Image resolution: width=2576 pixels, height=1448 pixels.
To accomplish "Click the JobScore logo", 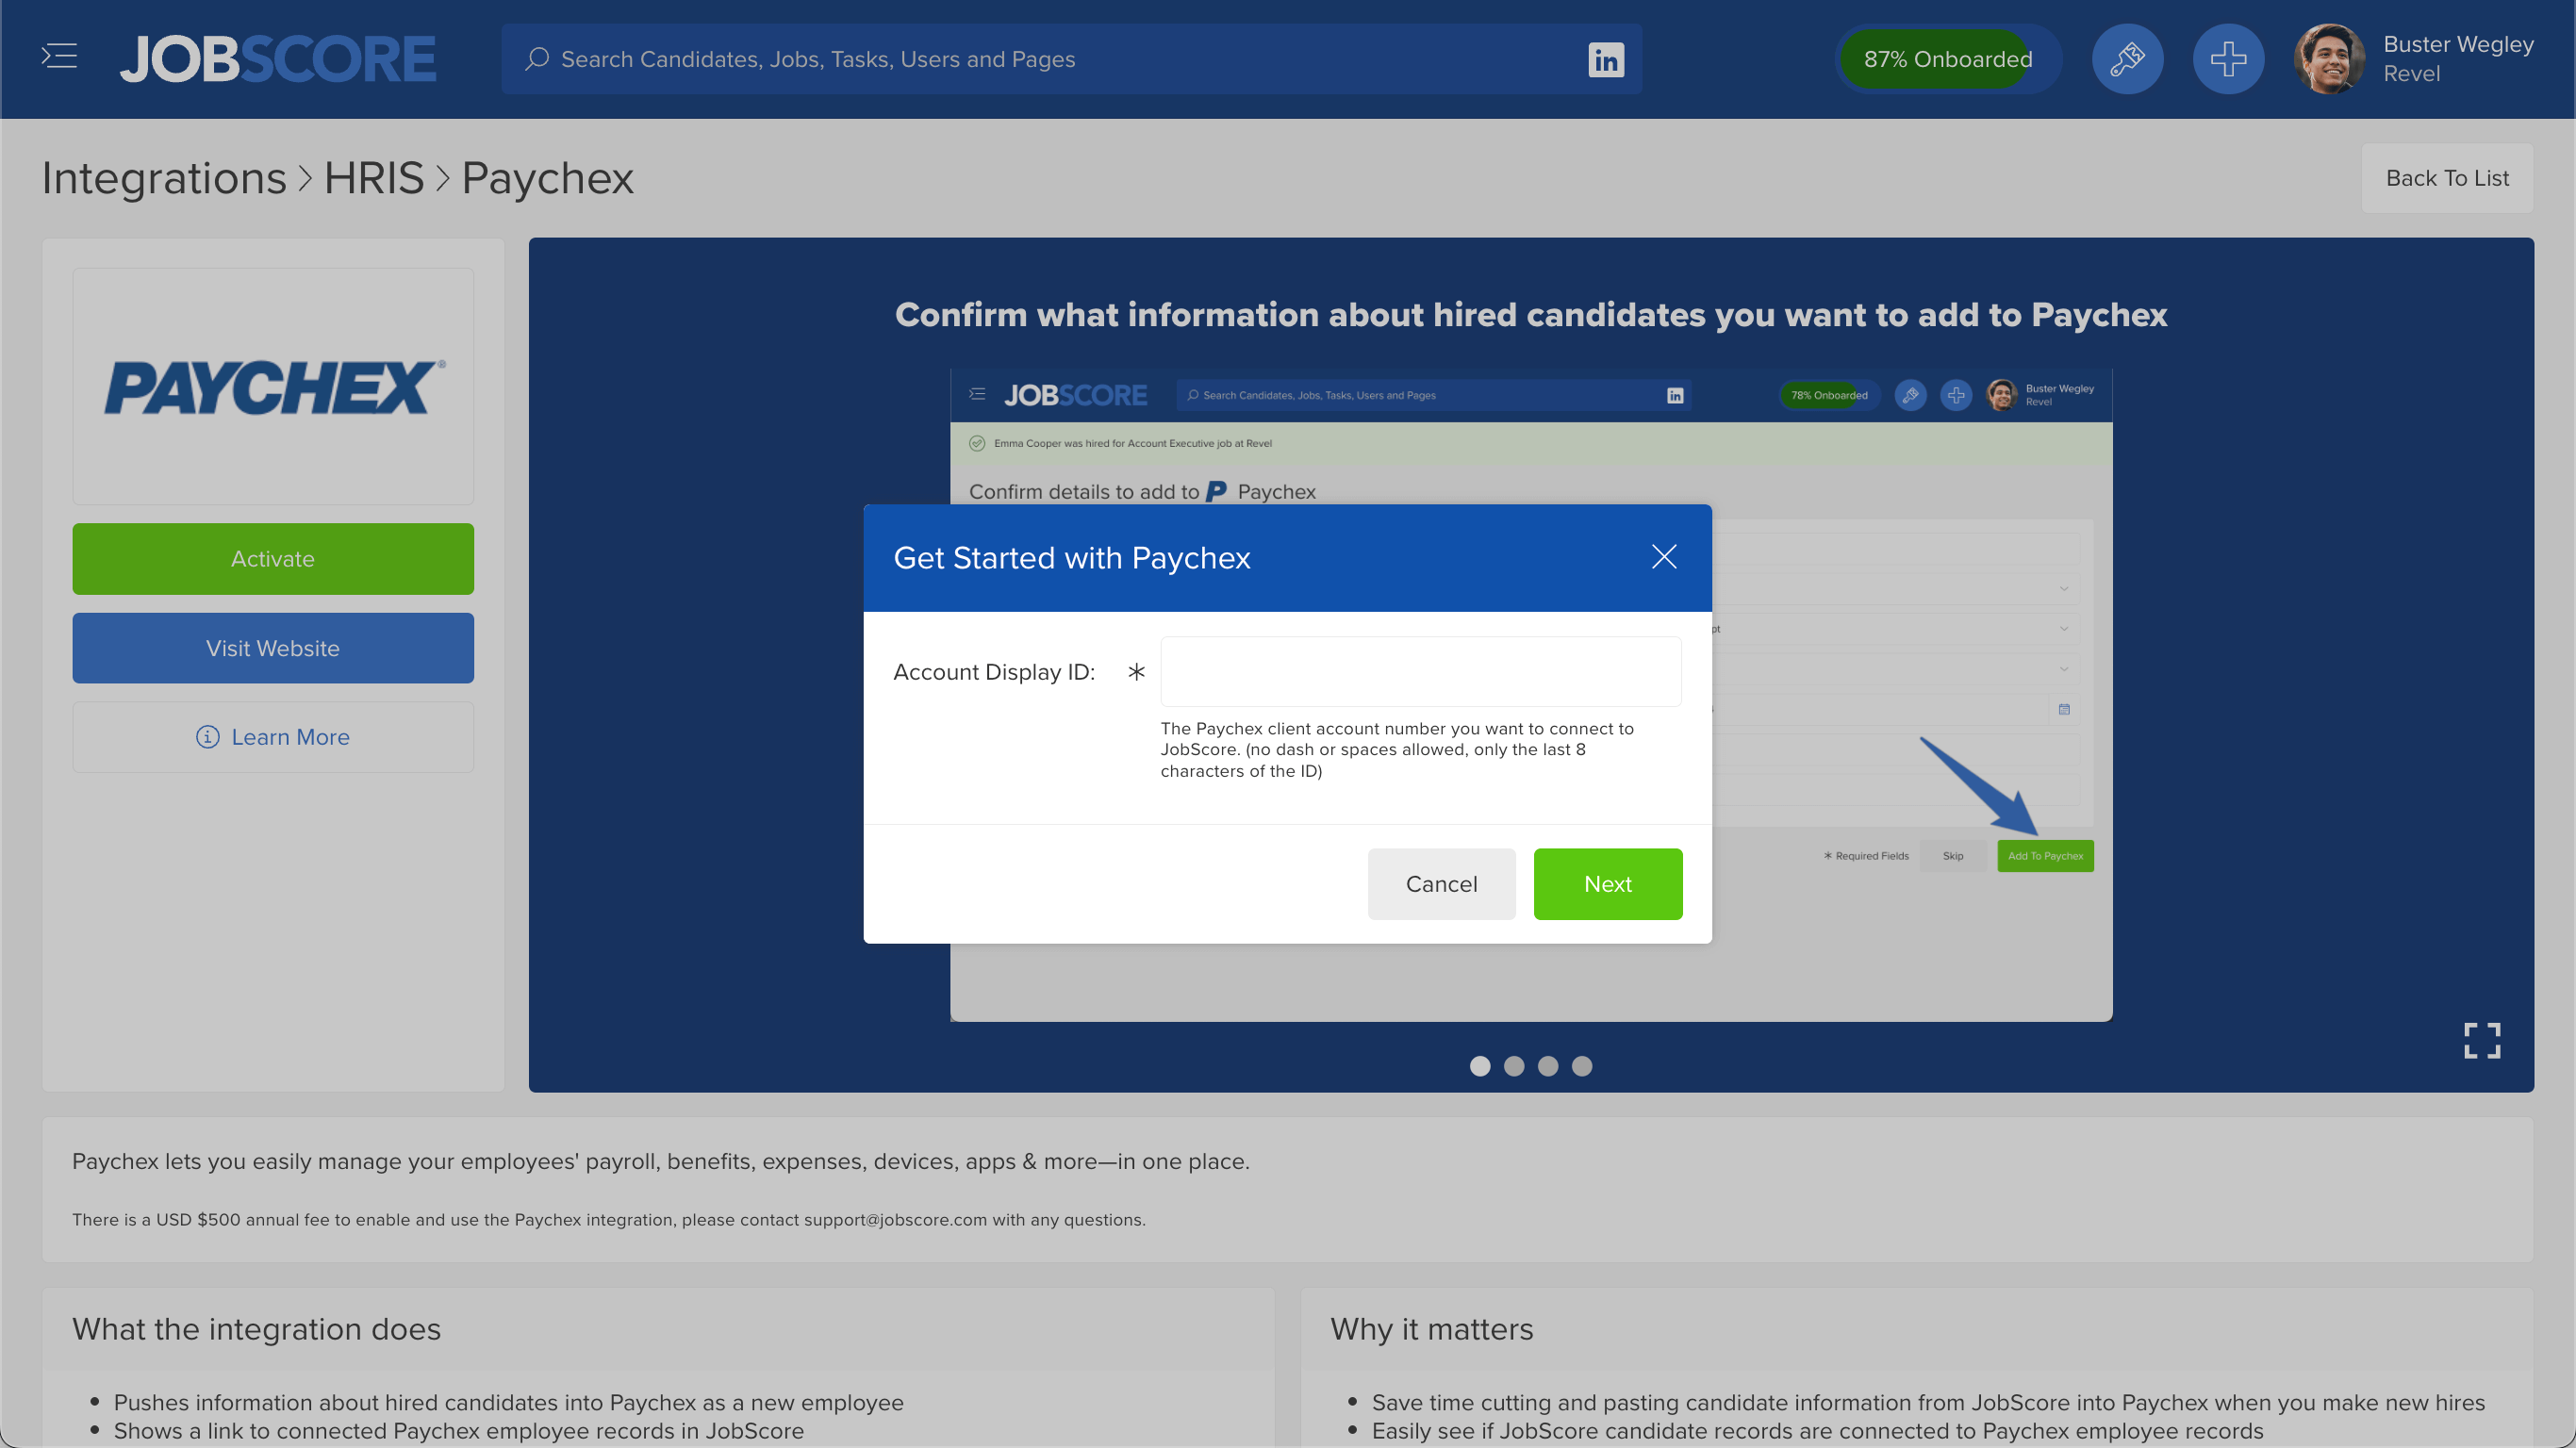I will pyautogui.click(x=278, y=59).
